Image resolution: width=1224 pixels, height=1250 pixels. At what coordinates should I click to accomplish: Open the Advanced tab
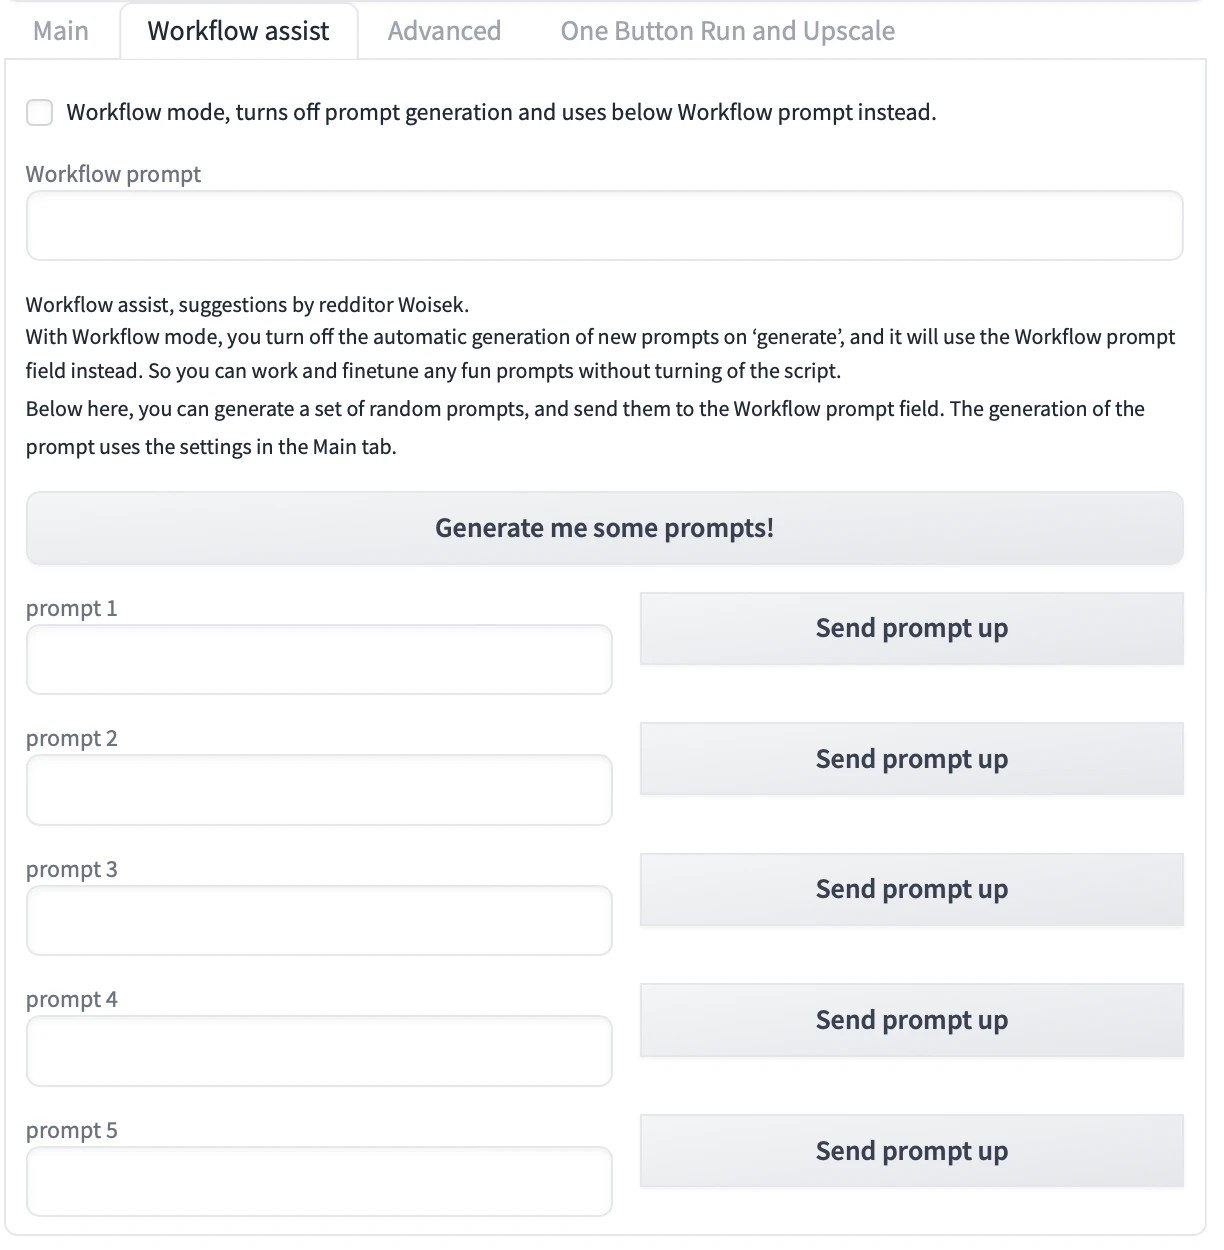click(x=444, y=31)
